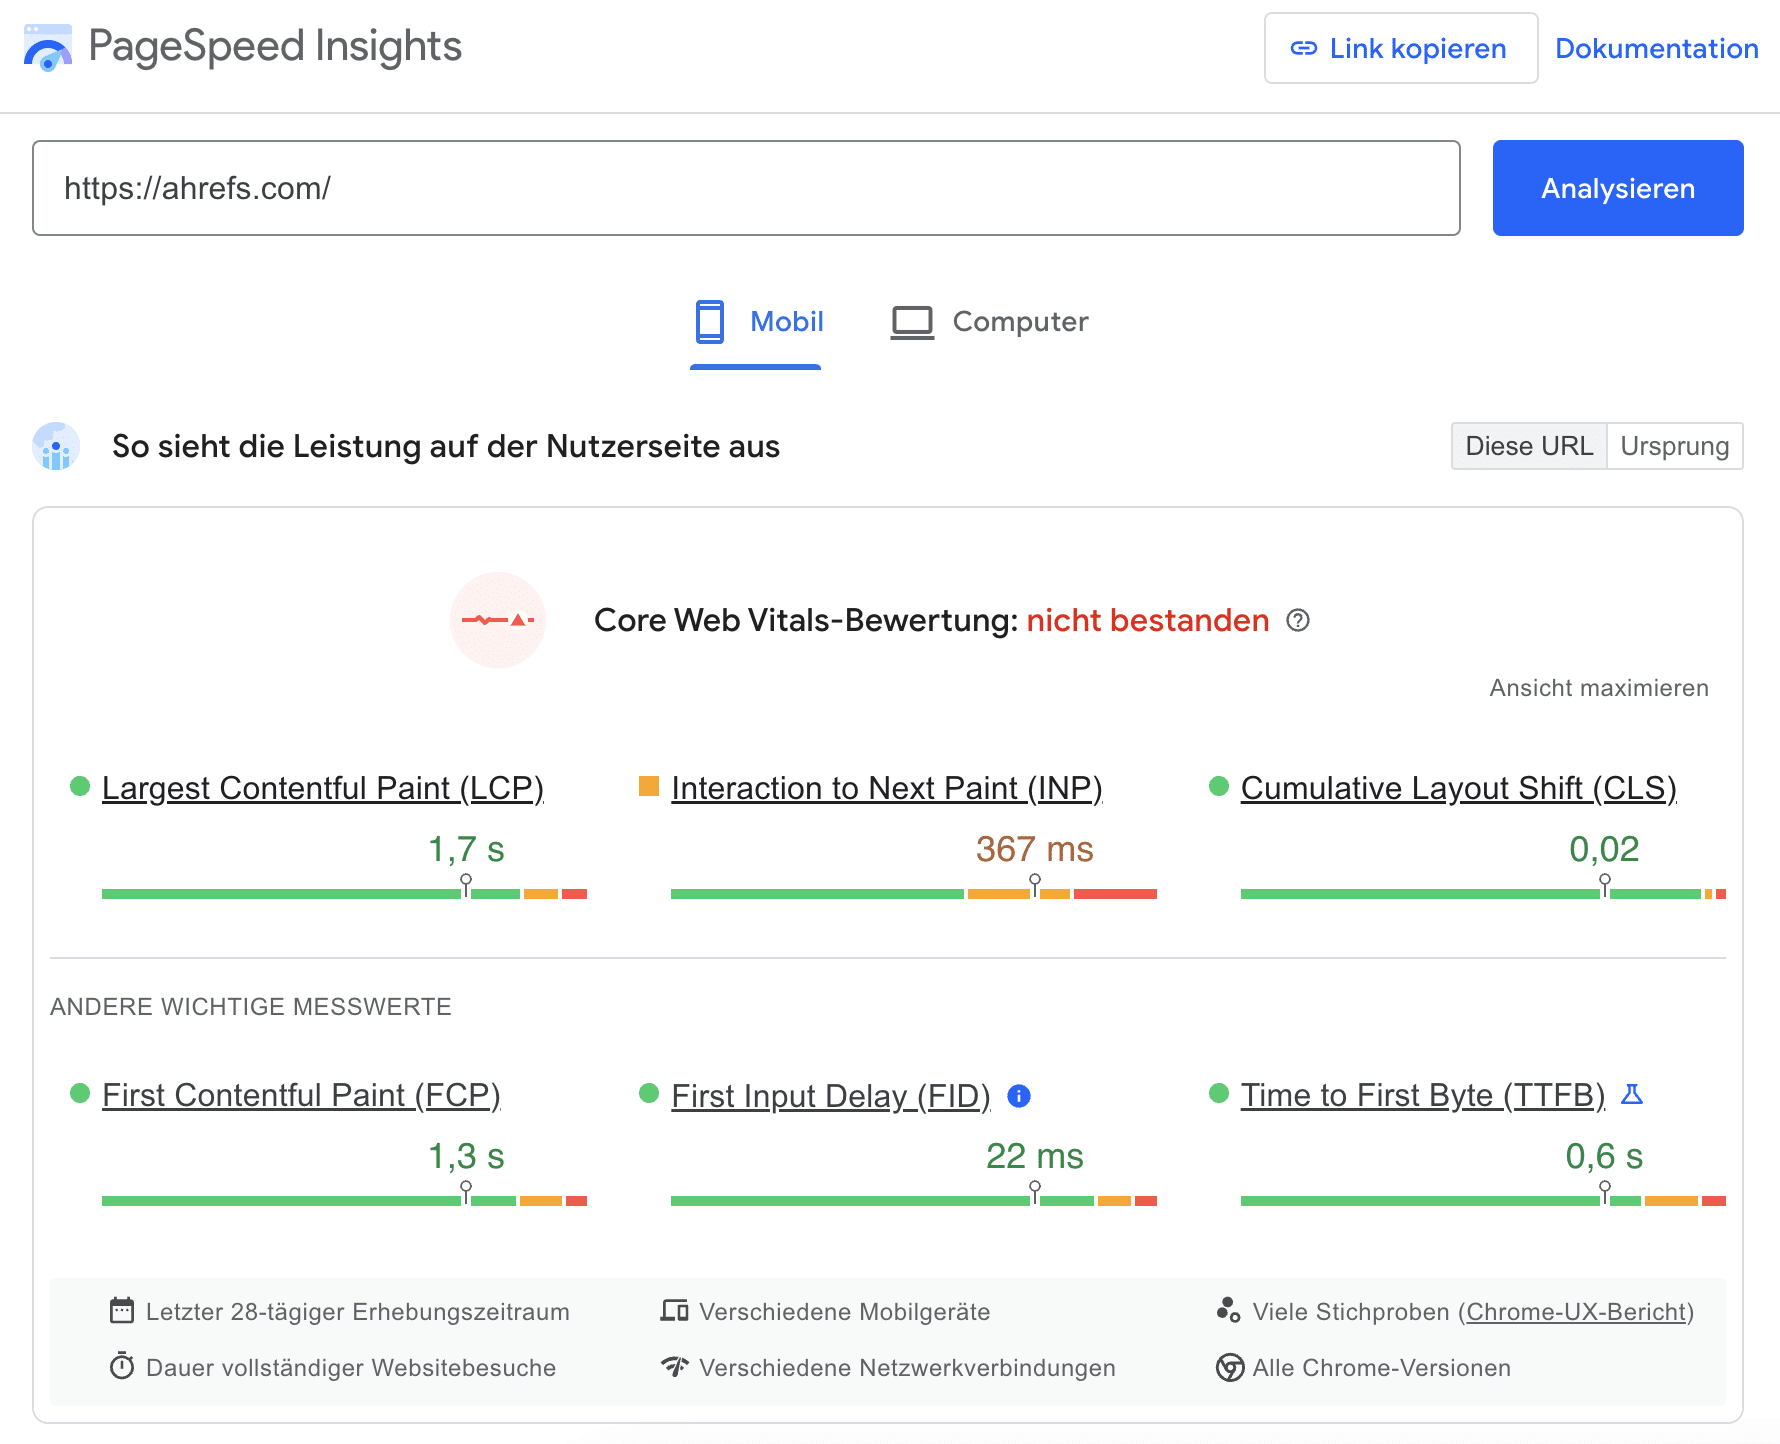Click the FID info icon
The height and width of the screenshot is (1444, 1780).
click(1019, 1096)
